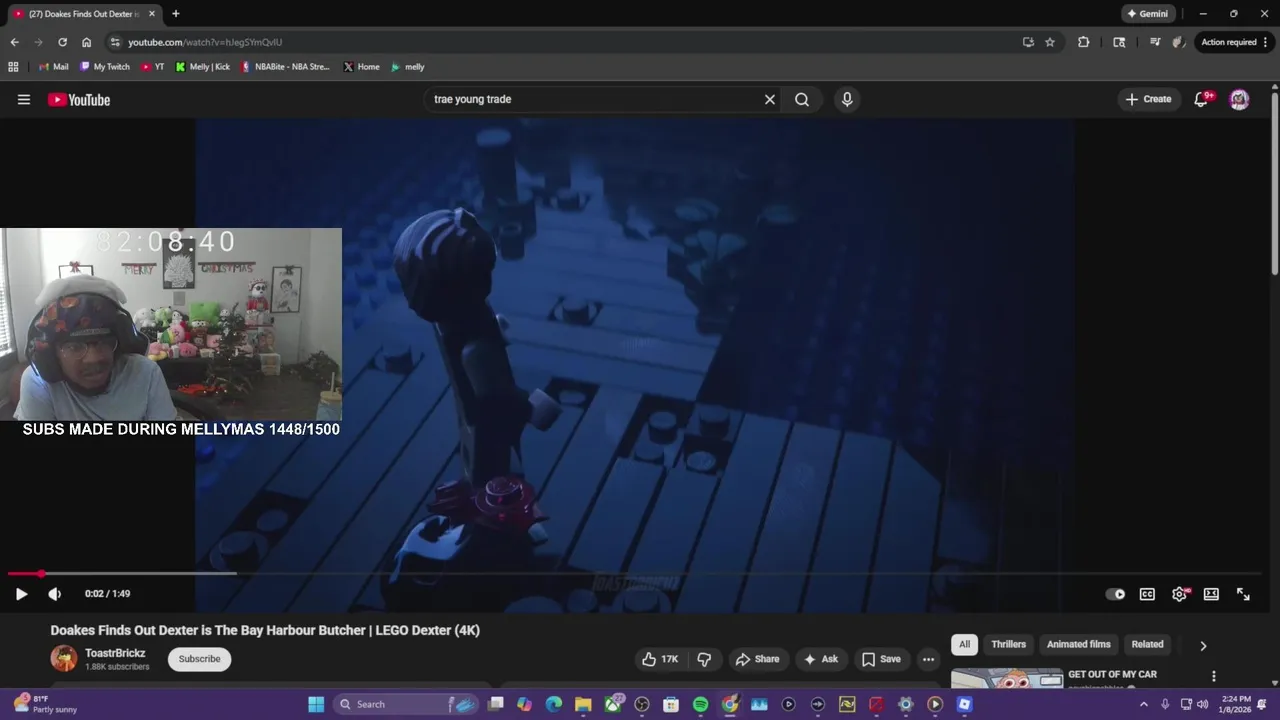This screenshot has width=1280, height=720.
Task: Share the video
Action: coord(757,659)
